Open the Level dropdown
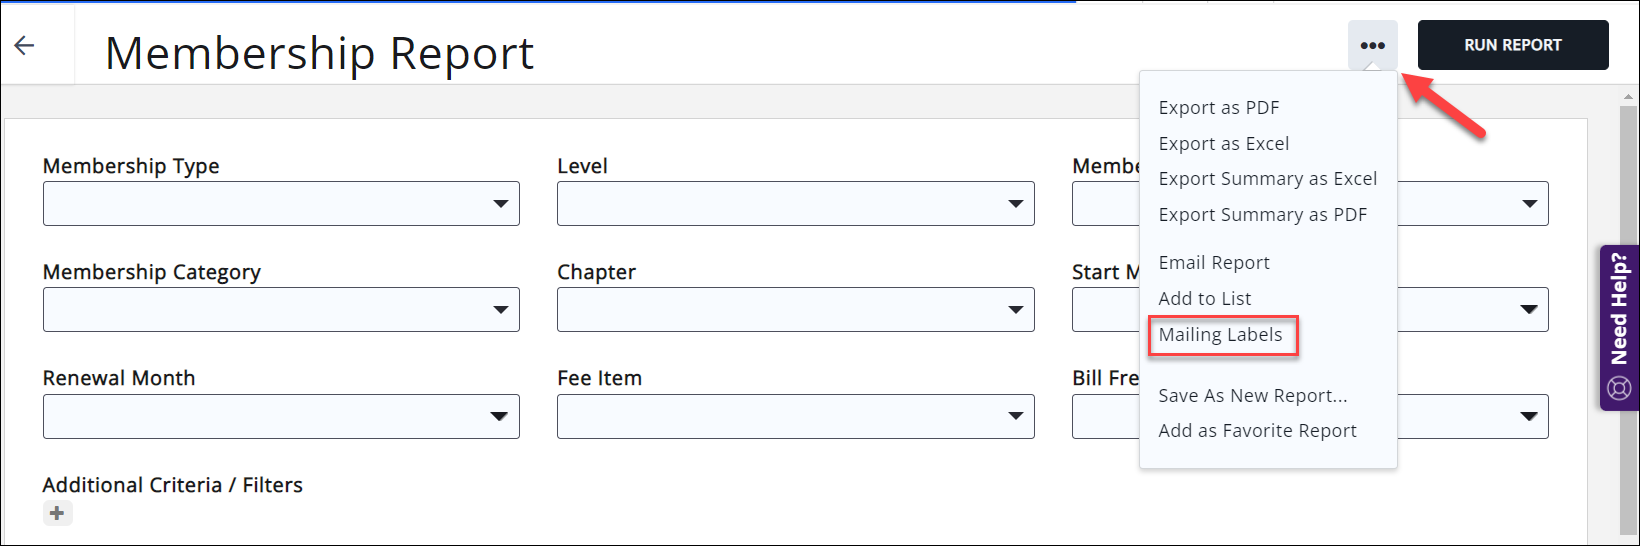This screenshot has width=1640, height=546. pyautogui.click(x=795, y=204)
